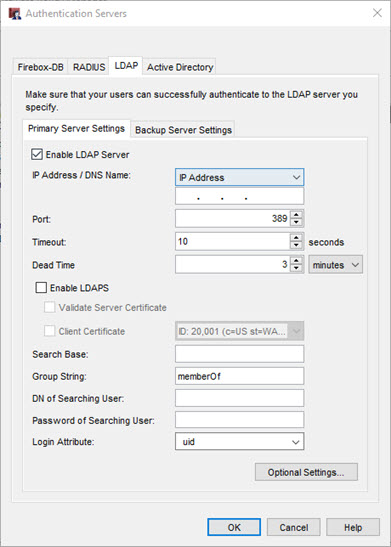Image resolution: width=391 pixels, height=547 pixels.
Task: Increase Dead Time with up arrow
Action: click(x=296, y=261)
